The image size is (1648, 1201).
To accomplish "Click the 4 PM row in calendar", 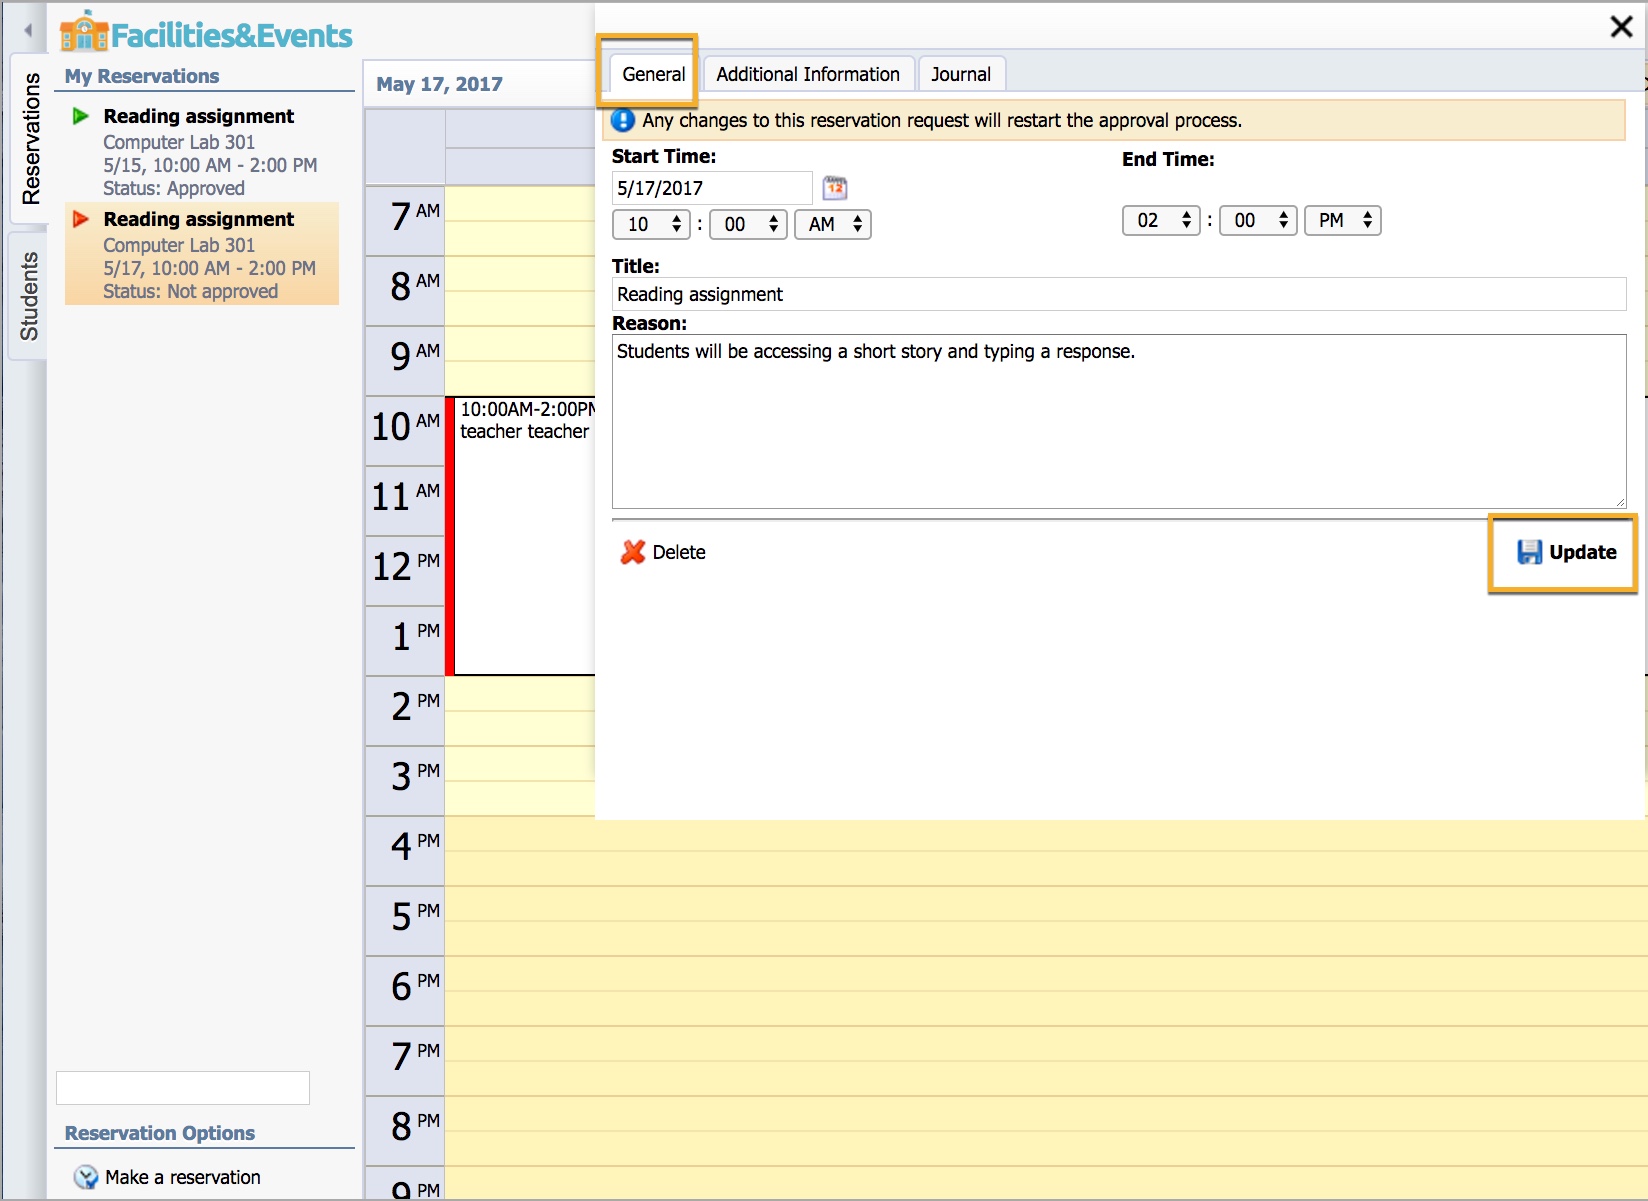I will tap(1045, 851).
